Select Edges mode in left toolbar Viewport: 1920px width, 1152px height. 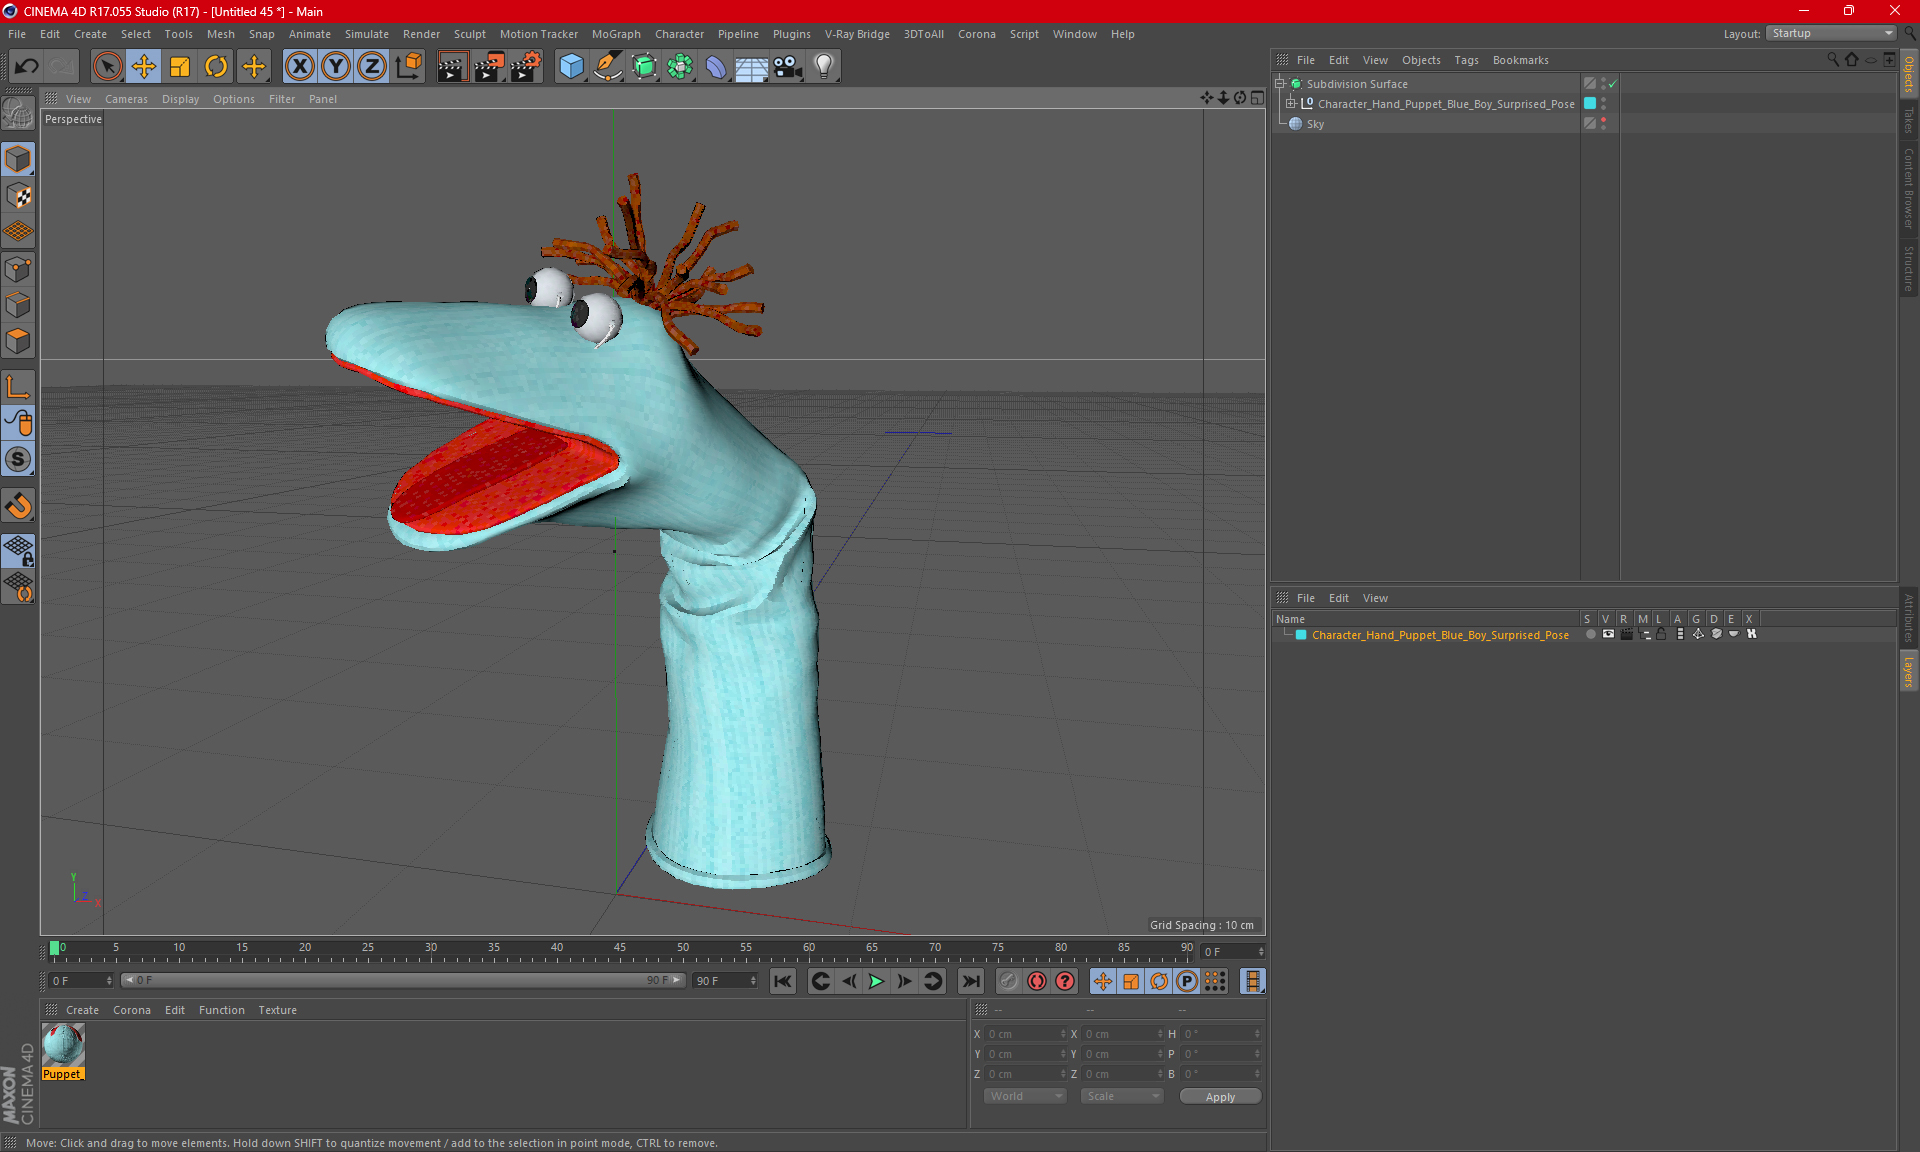[18, 305]
